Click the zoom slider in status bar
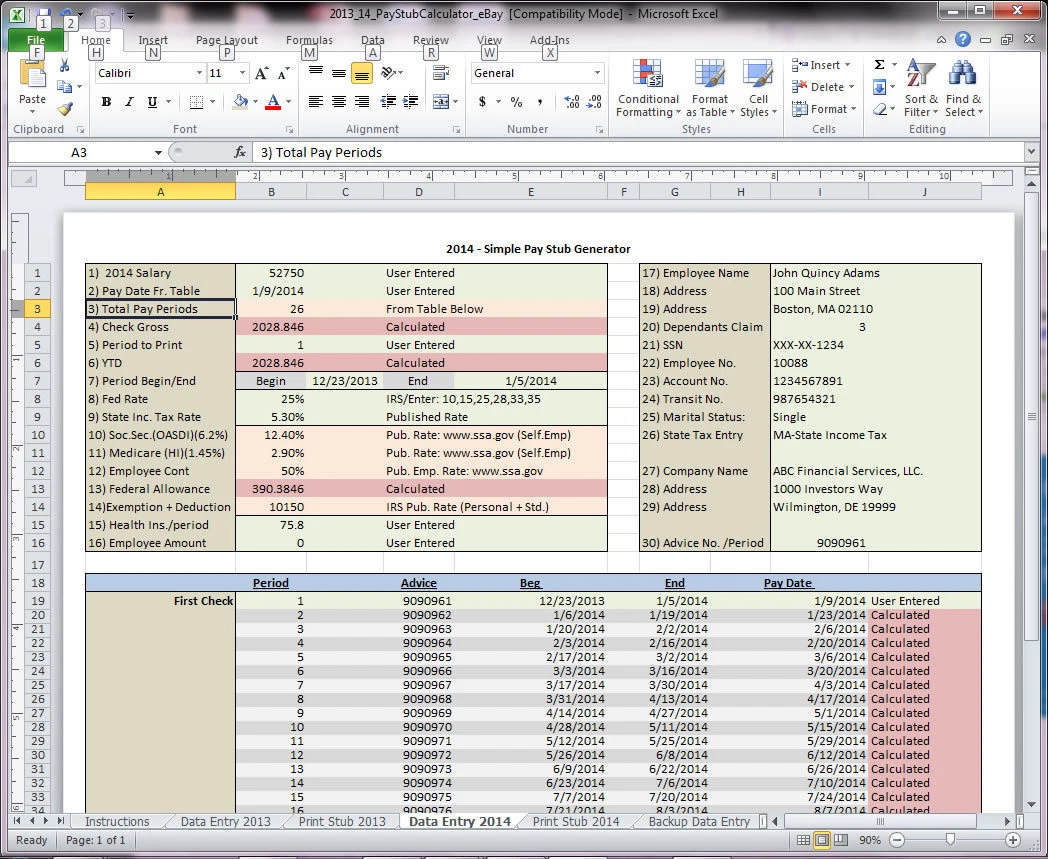The height and width of the screenshot is (859, 1048). coord(949,840)
